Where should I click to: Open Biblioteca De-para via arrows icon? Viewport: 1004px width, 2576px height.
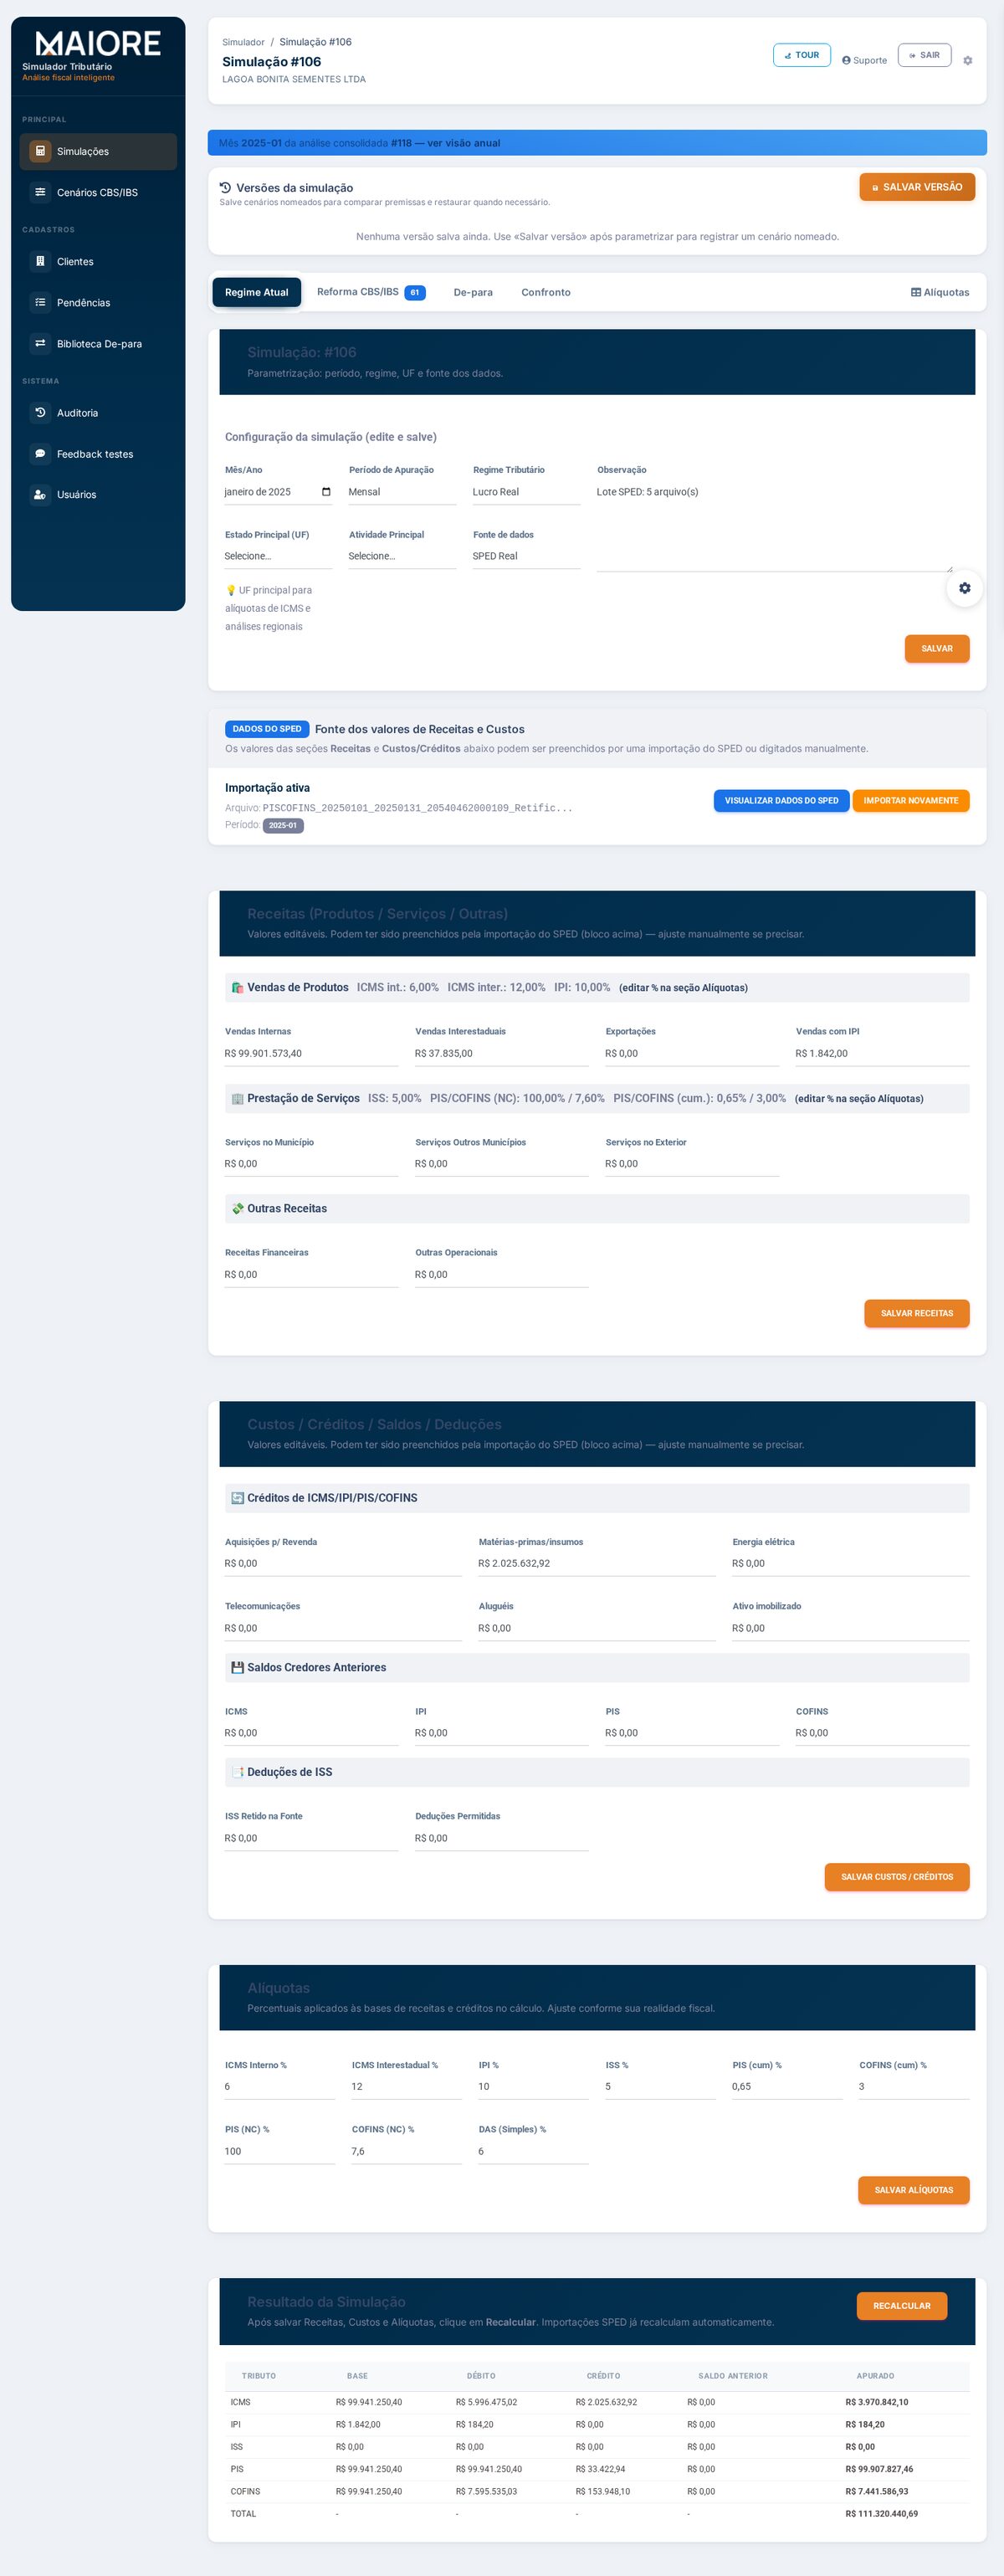coord(40,343)
